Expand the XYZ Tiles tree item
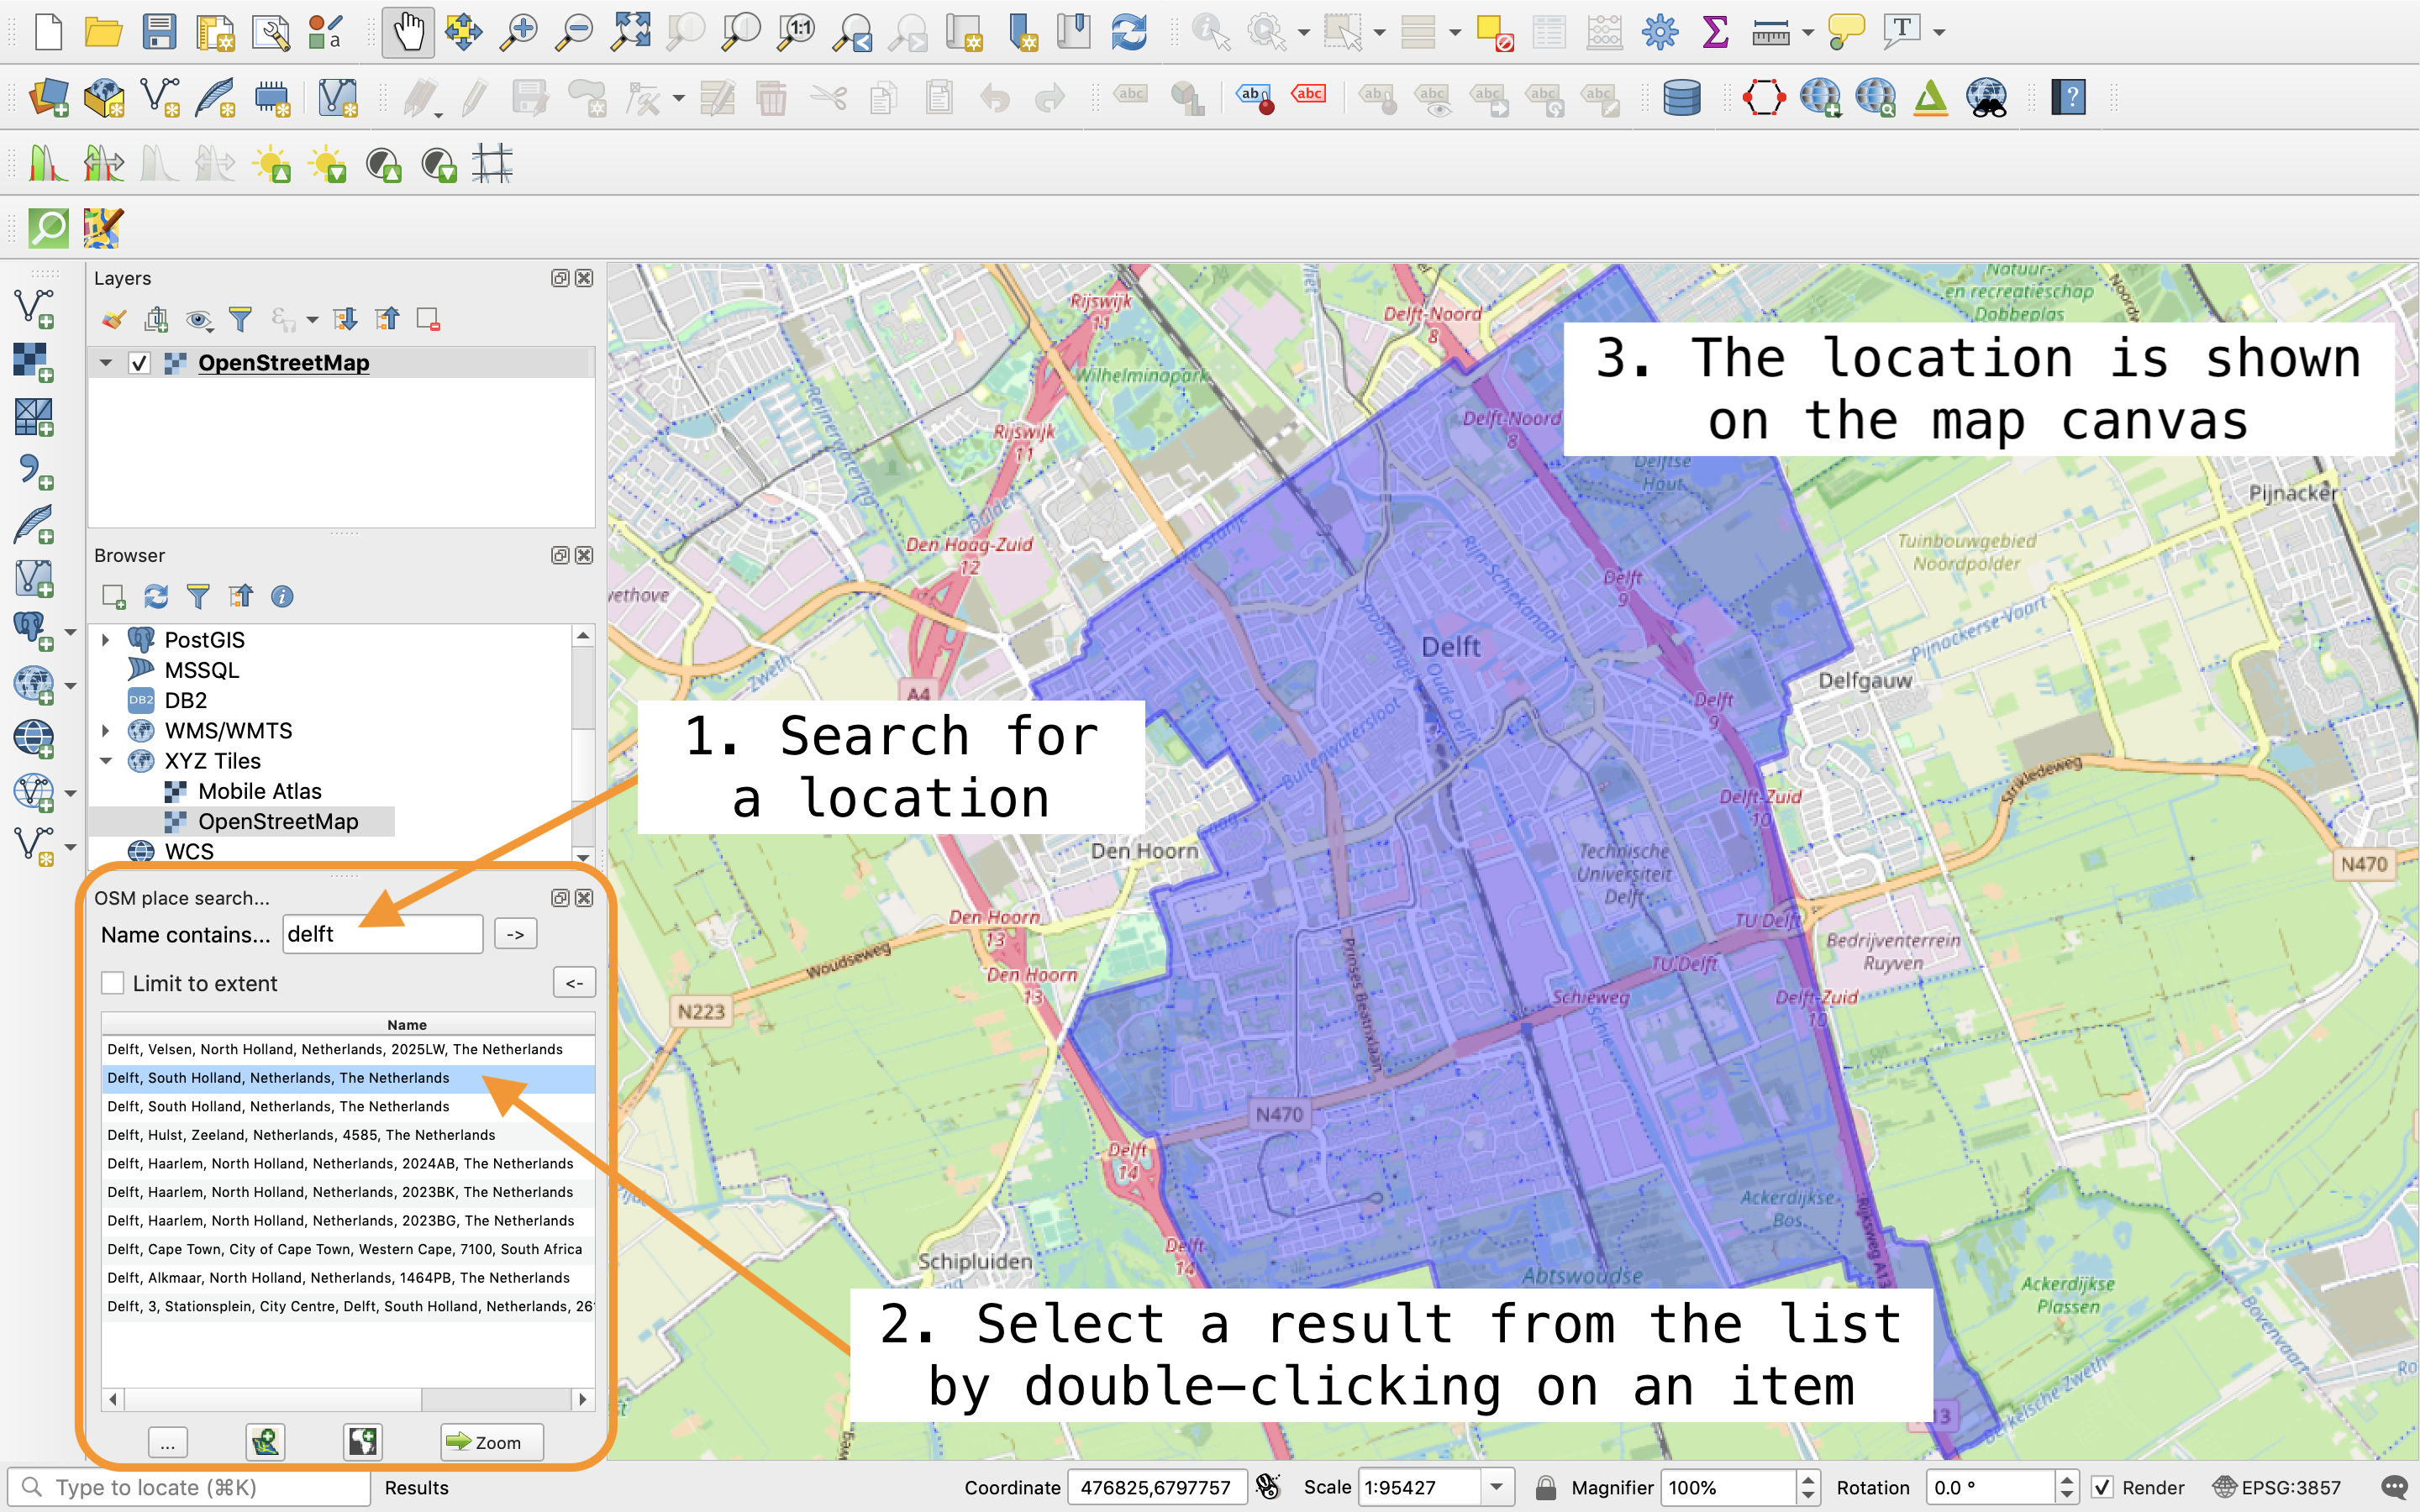This screenshot has width=2420, height=1512. [108, 759]
